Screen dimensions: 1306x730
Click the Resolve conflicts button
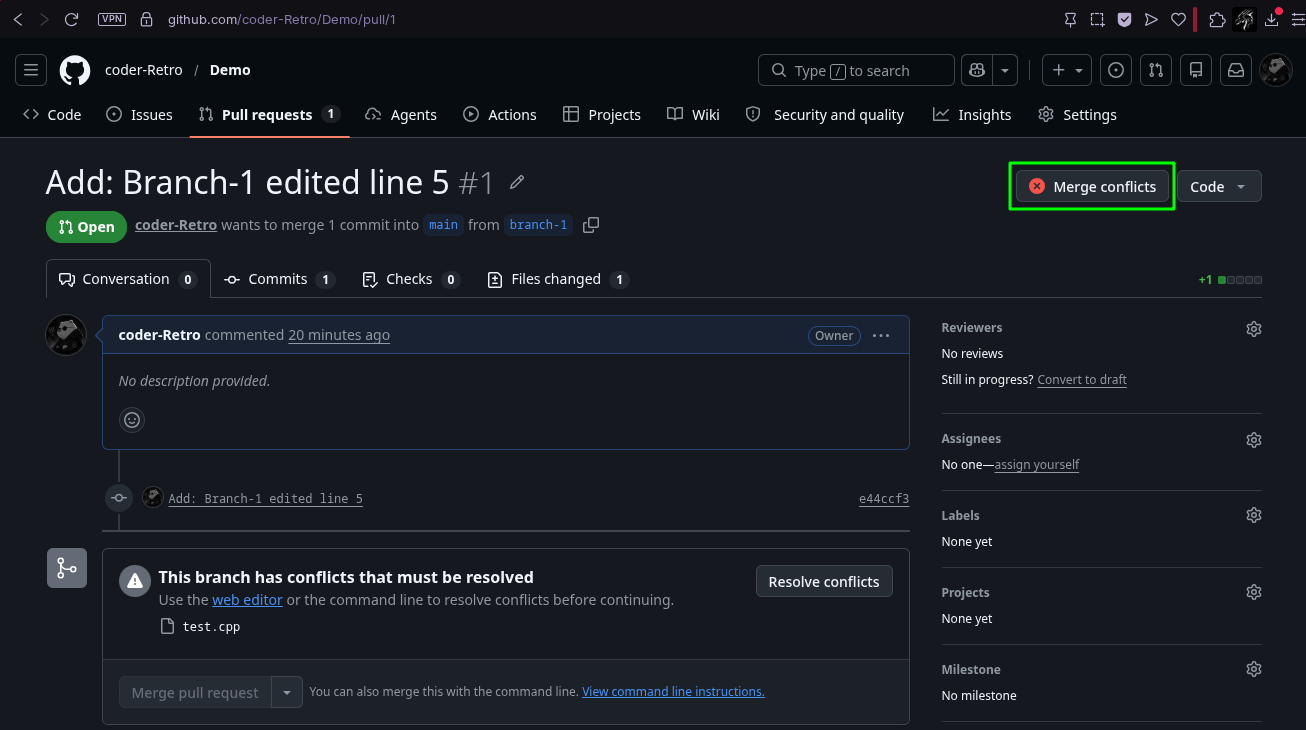click(824, 582)
